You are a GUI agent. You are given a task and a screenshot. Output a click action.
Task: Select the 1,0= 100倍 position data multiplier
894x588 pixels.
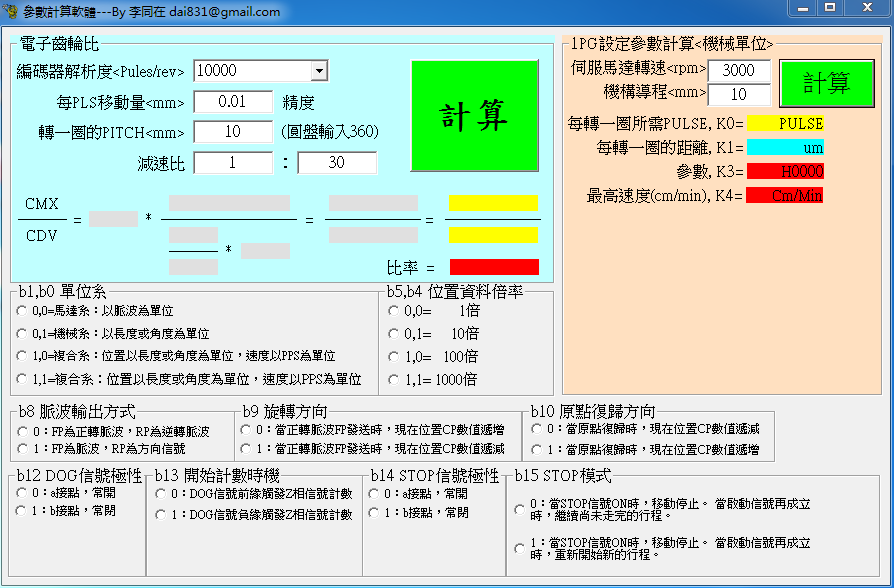pos(394,356)
